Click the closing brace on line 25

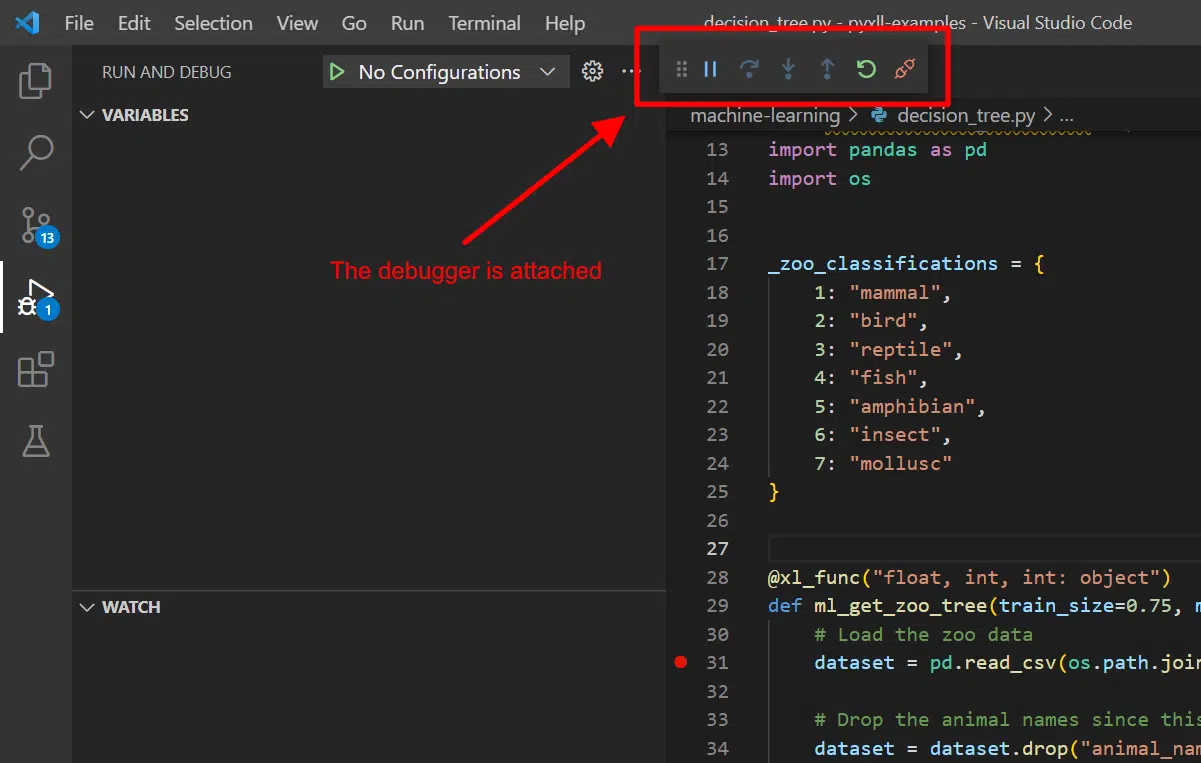(773, 492)
